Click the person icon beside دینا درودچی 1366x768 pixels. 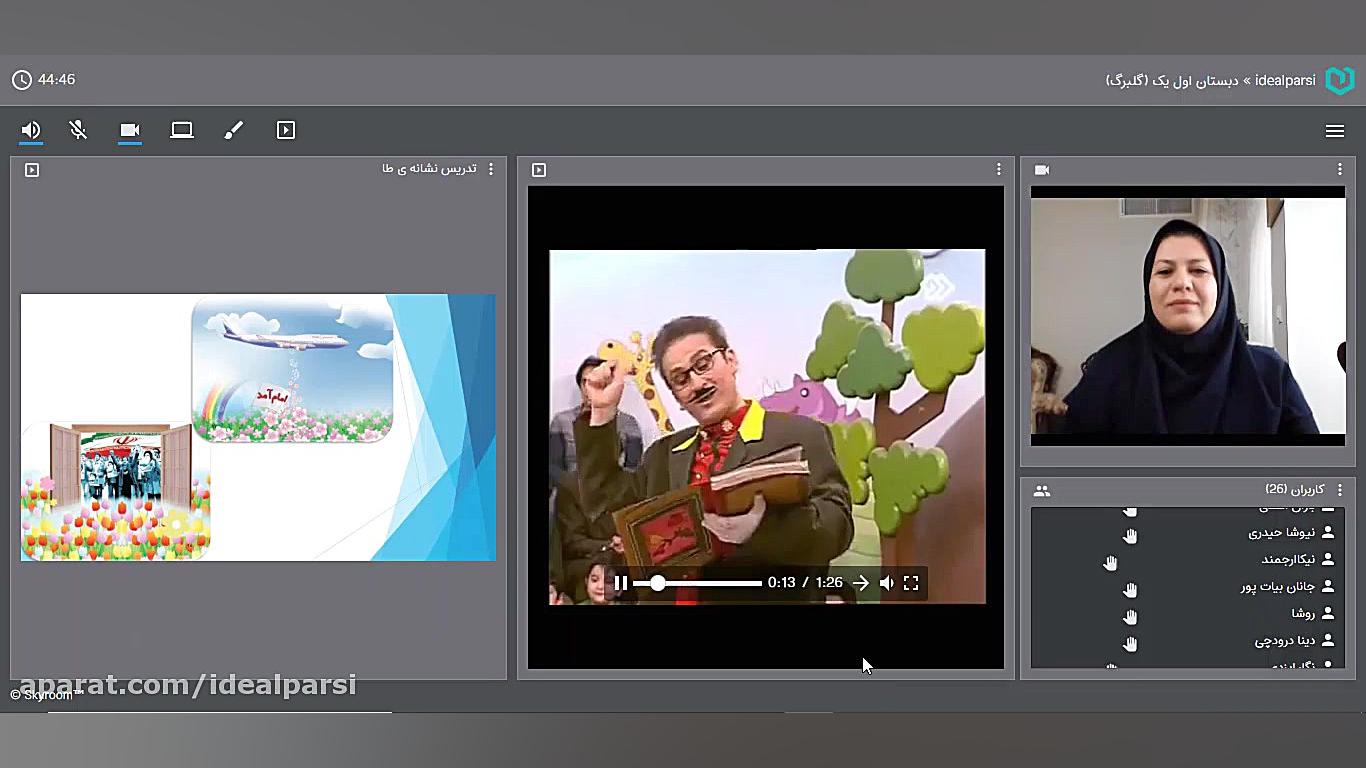[1328, 641]
